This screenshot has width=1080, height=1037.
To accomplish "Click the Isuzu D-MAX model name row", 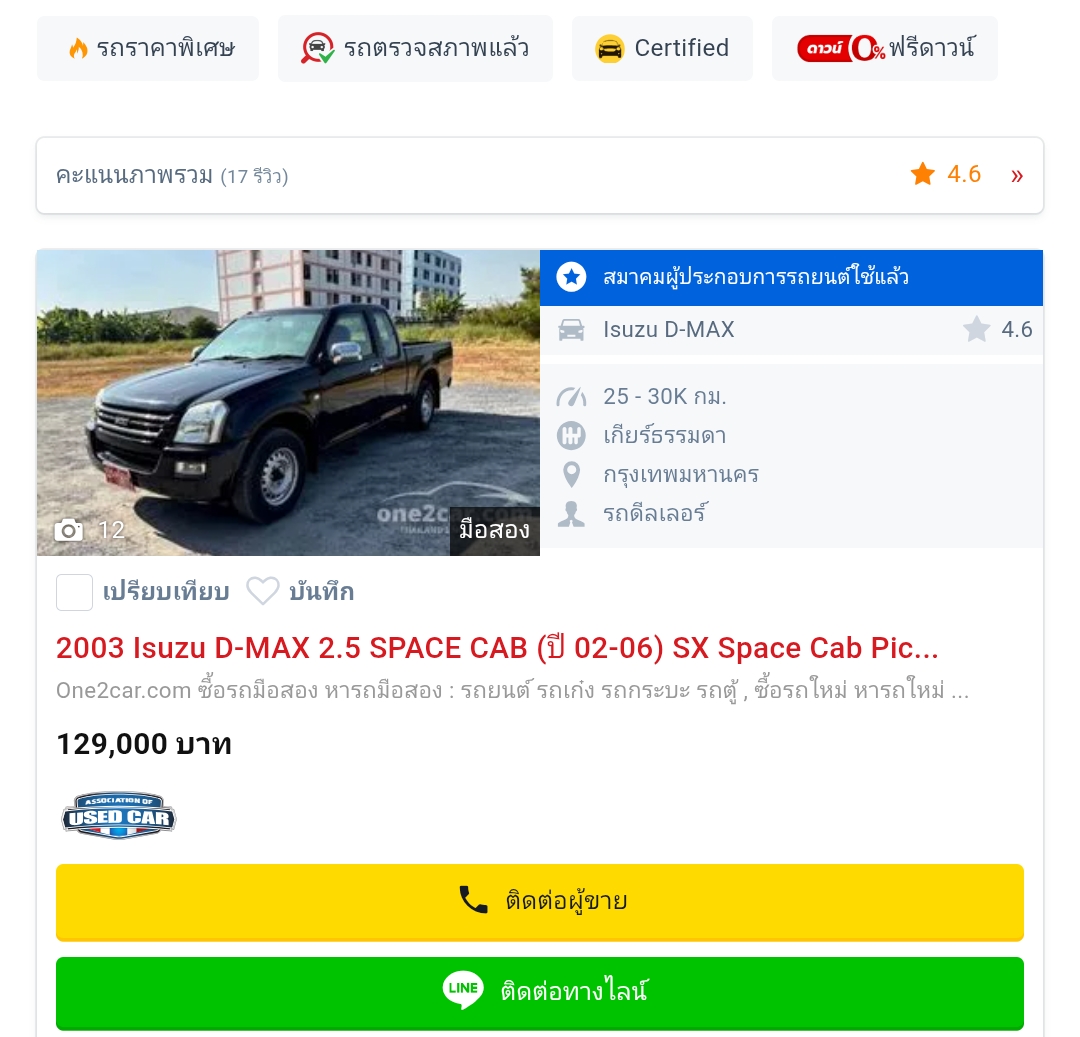I will pyautogui.click(x=791, y=330).
